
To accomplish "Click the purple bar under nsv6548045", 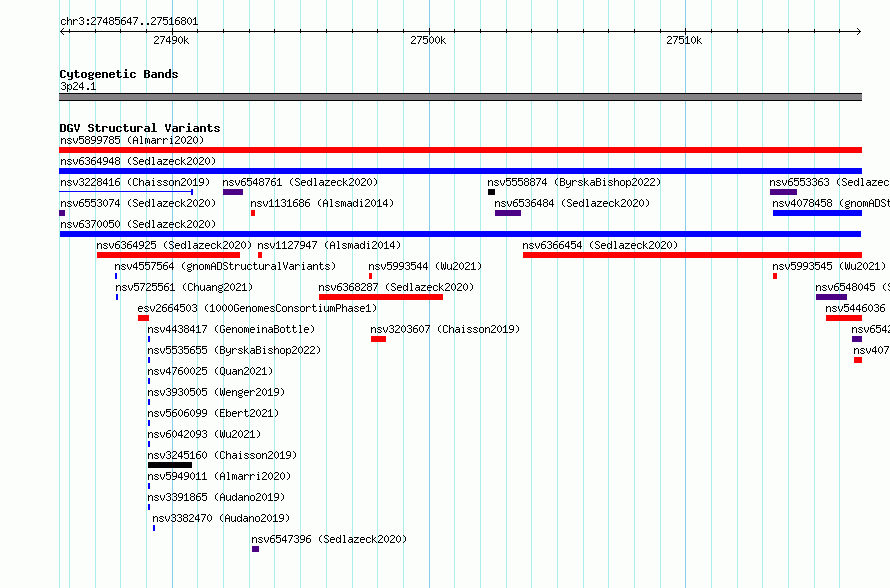I will pos(832,297).
